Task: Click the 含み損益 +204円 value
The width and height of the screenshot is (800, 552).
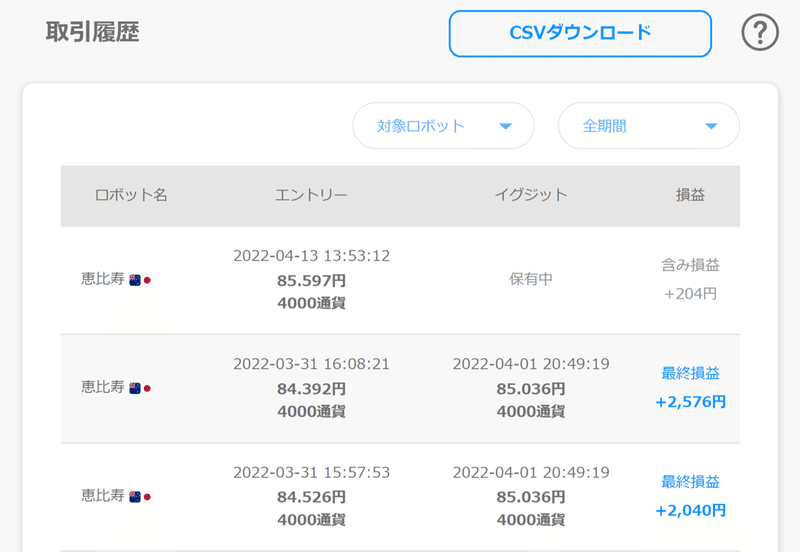Action: [690, 279]
